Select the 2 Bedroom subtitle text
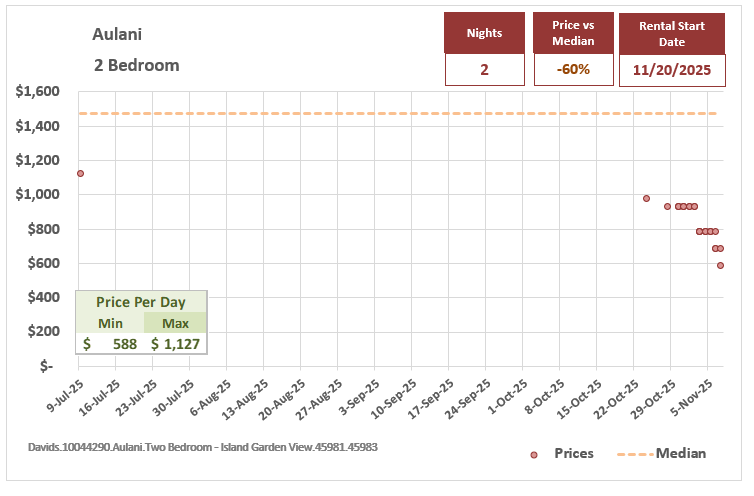This screenshot has width=754, height=496. click(136, 65)
